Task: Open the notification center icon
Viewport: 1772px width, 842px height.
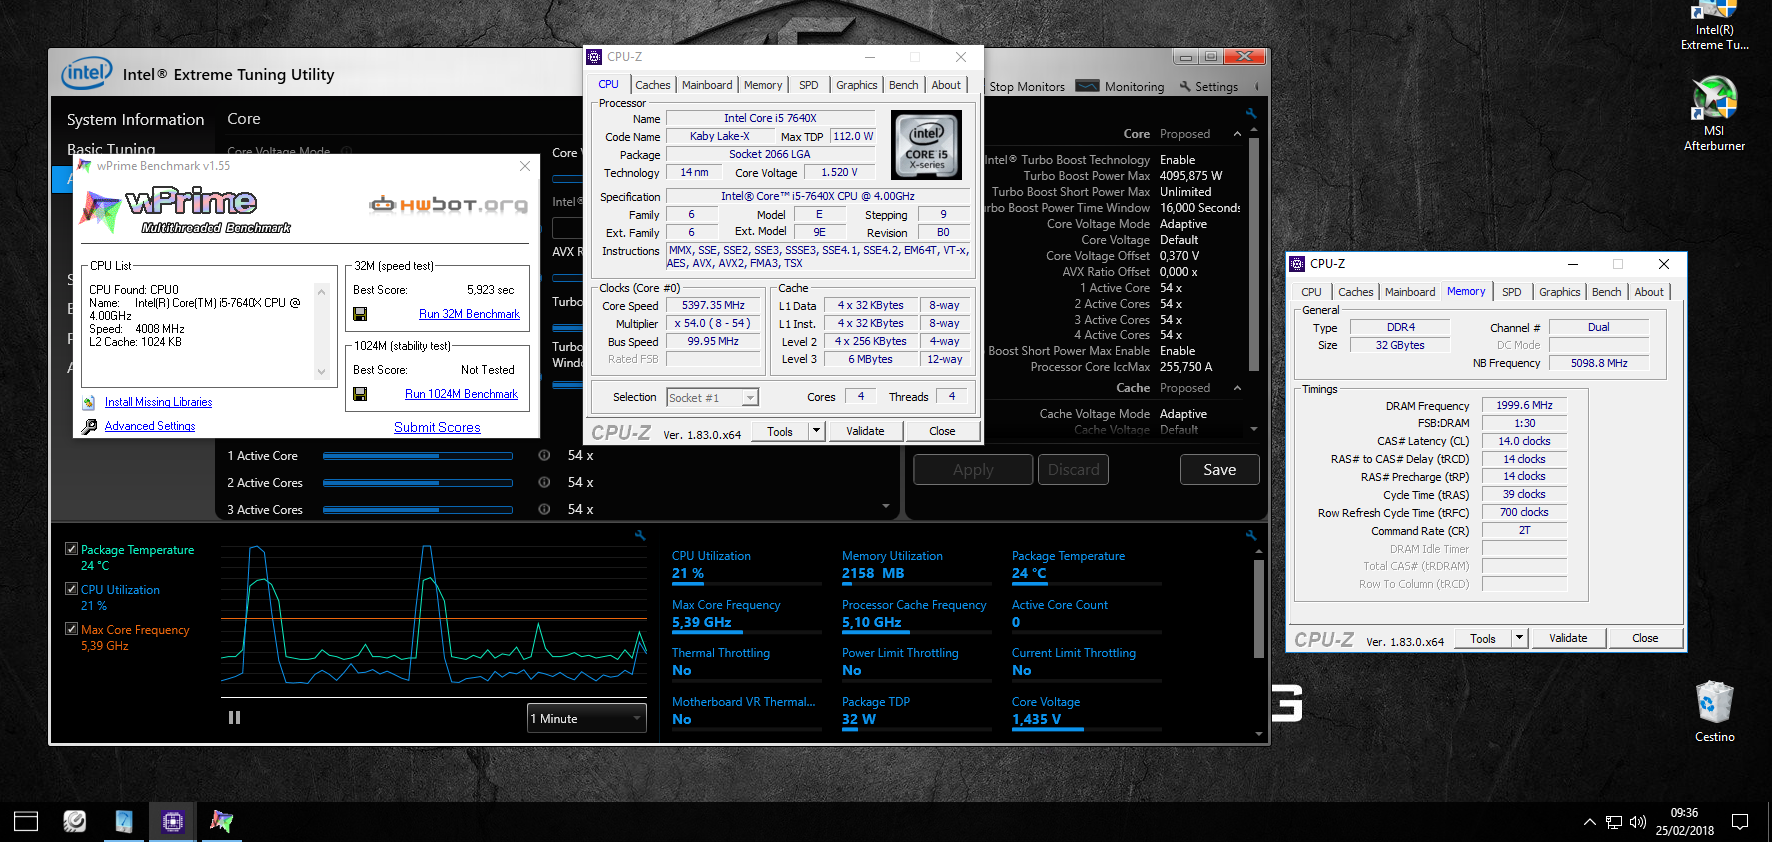Action: [x=1740, y=822]
